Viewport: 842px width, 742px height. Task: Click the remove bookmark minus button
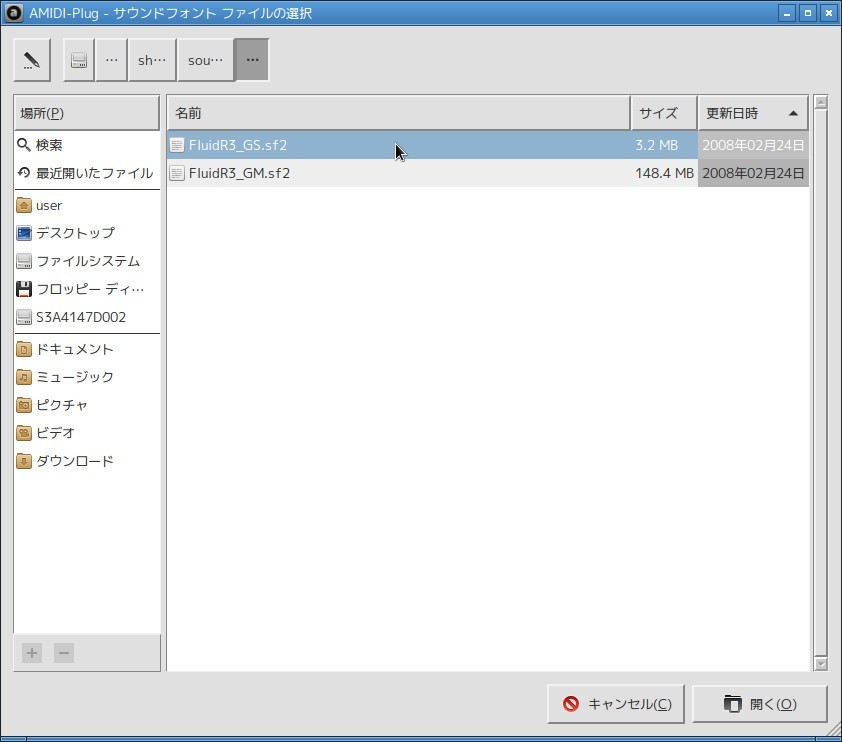[64, 653]
